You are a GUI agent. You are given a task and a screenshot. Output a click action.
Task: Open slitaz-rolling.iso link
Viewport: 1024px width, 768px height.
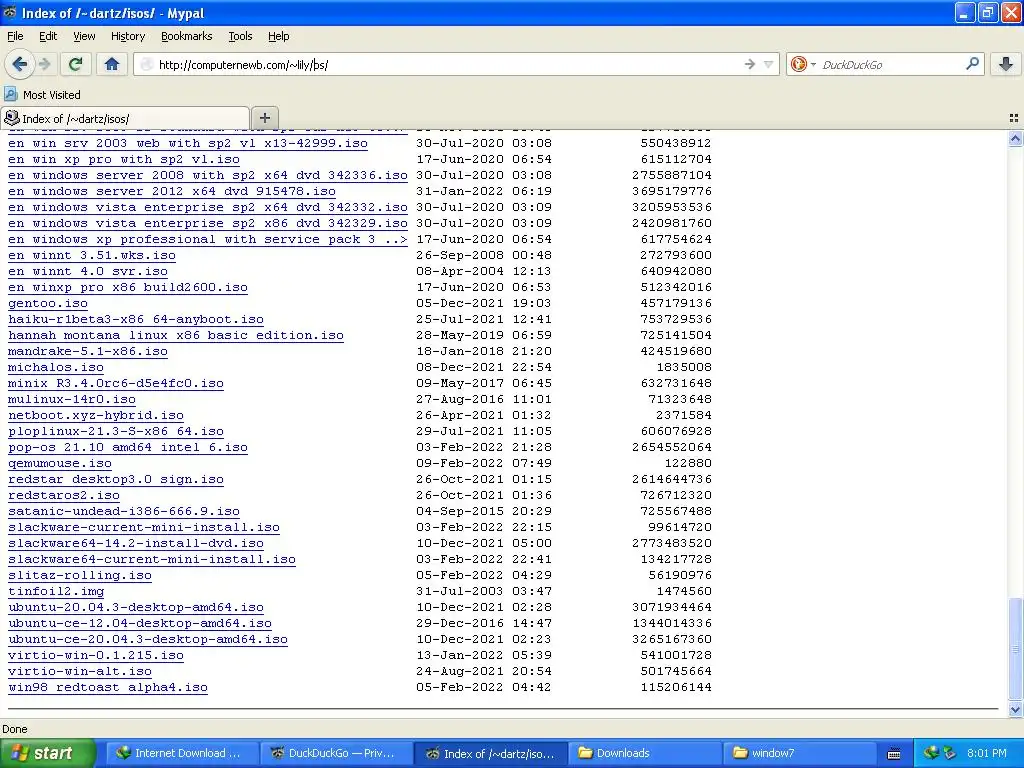[x=80, y=575]
